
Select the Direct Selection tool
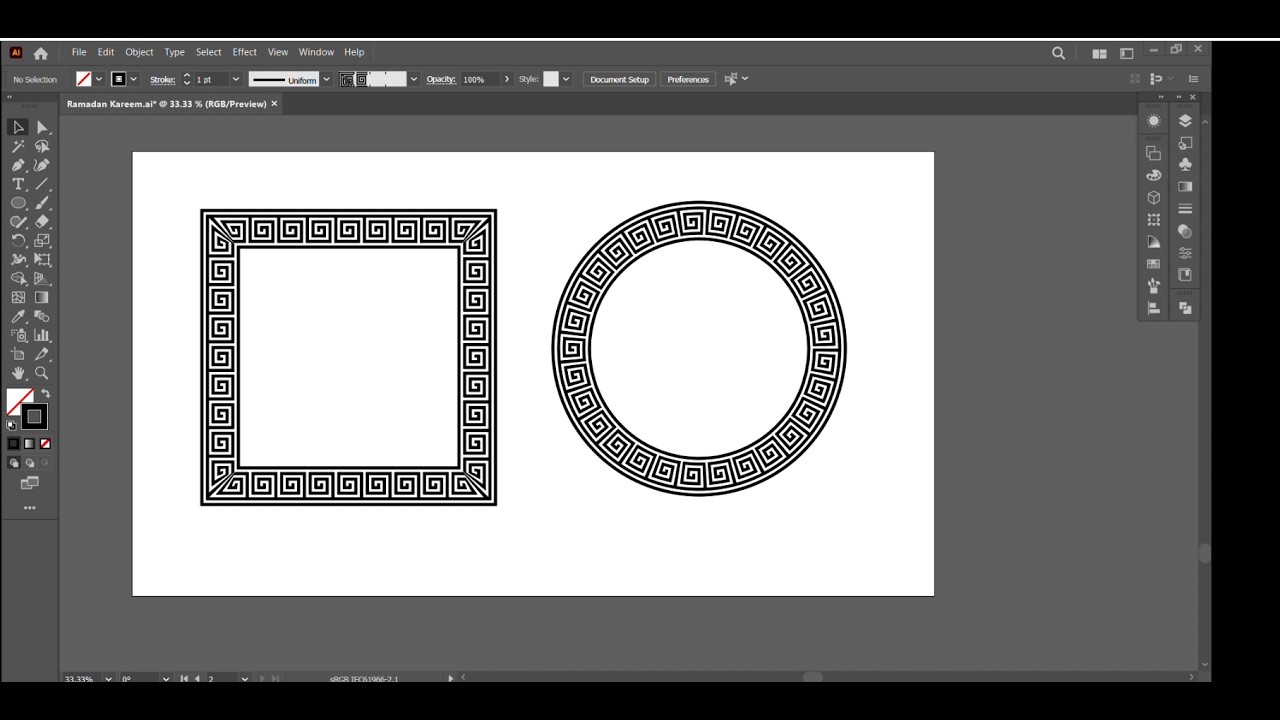coord(42,127)
